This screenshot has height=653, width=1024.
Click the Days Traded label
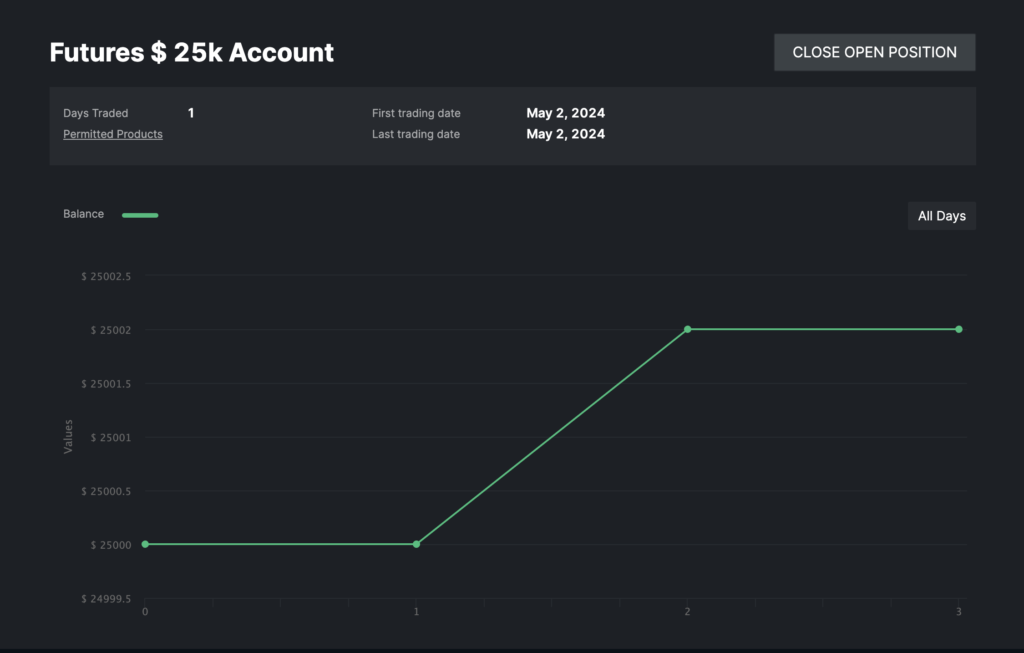tap(95, 113)
